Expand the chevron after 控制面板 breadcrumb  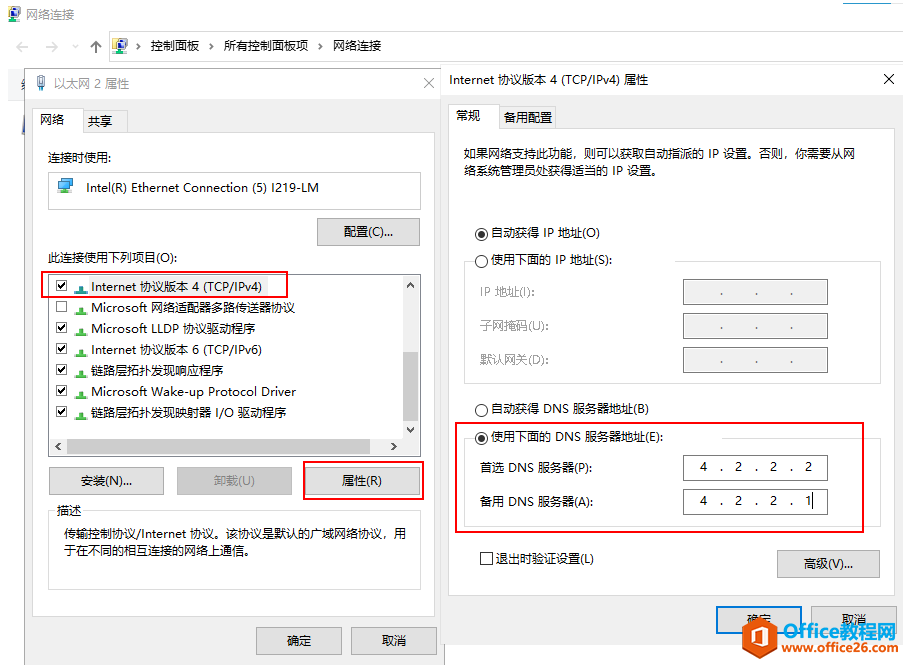[209, 45]
